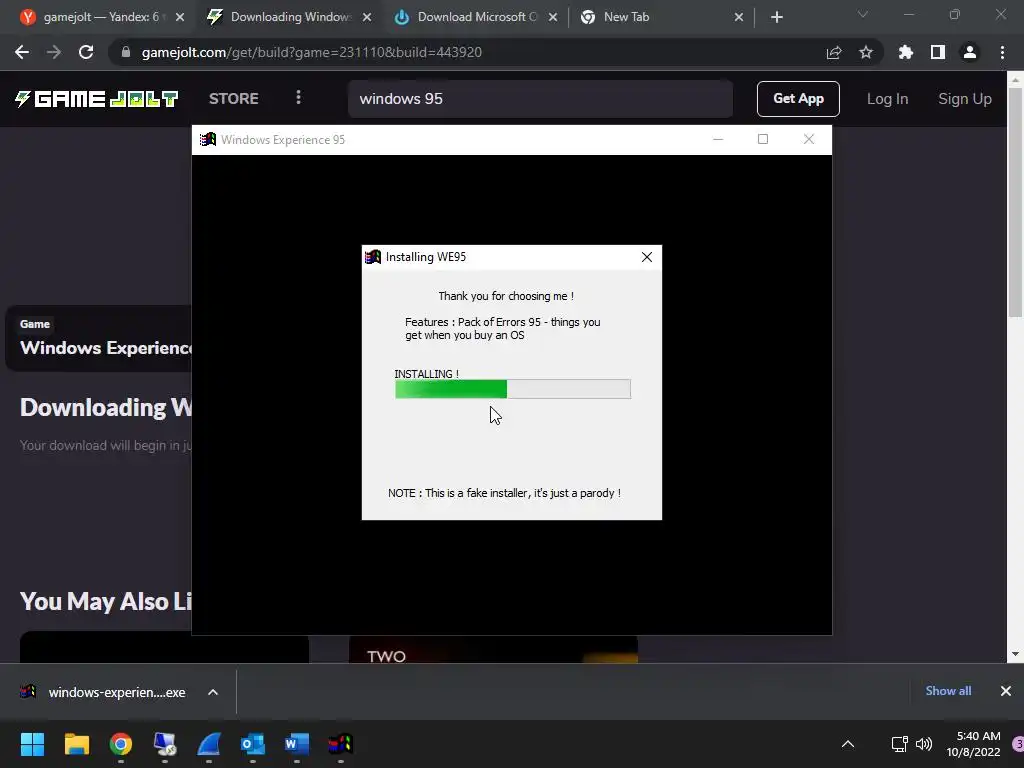Screen dimensions: 1024x768
Task: Click the address bar URL
Action: click(x=312, y=52)
